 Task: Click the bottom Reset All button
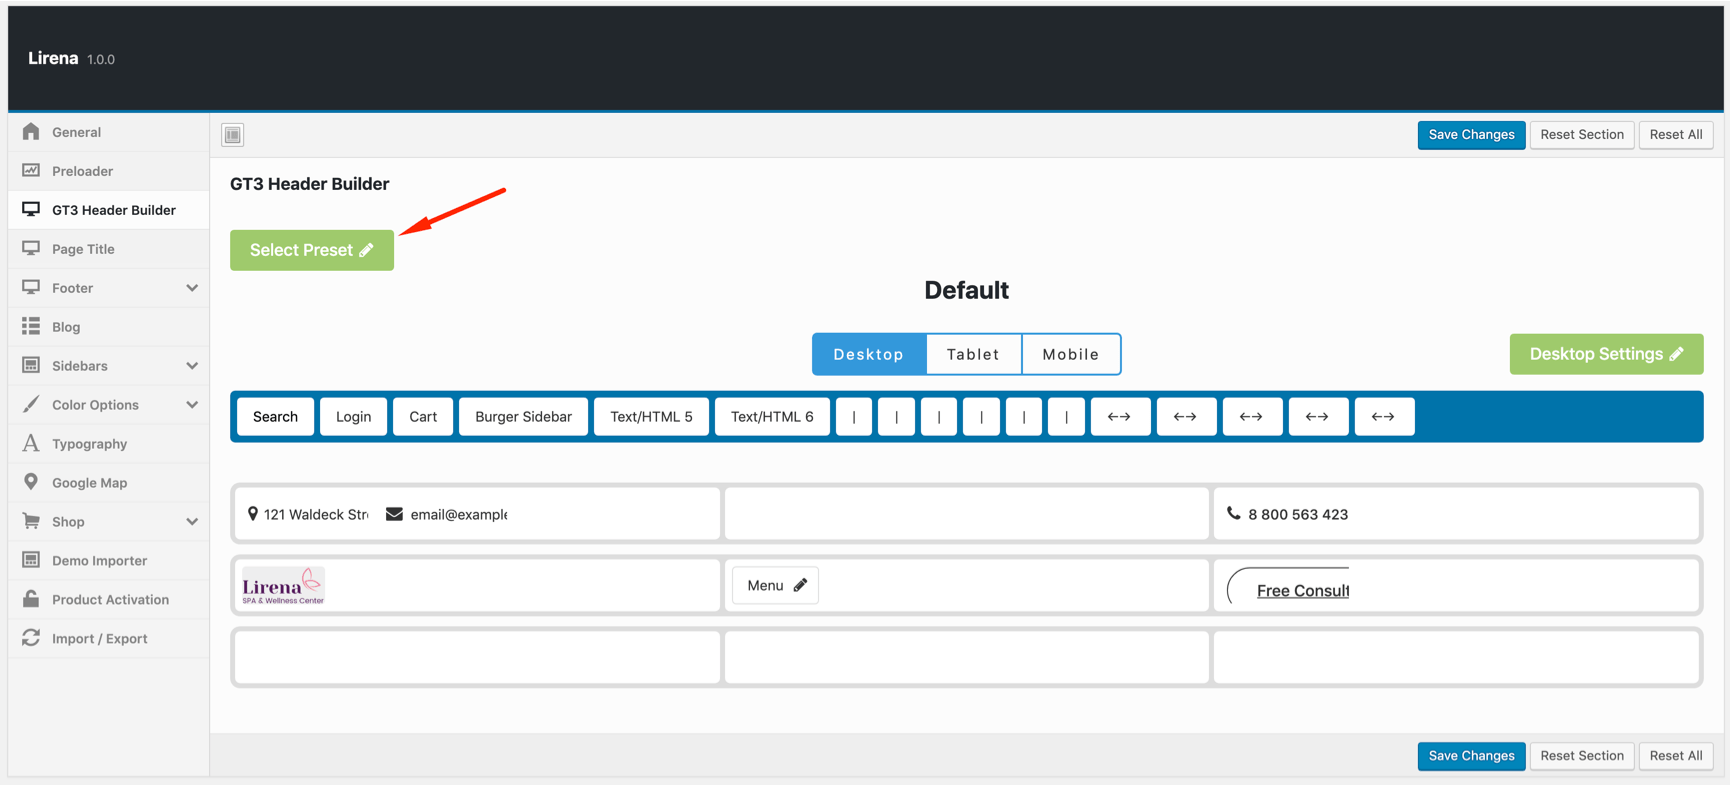click(1676, 756)
